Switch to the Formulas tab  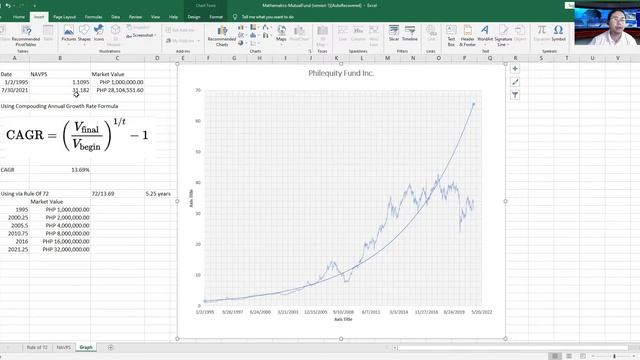[x=93, y=17]
